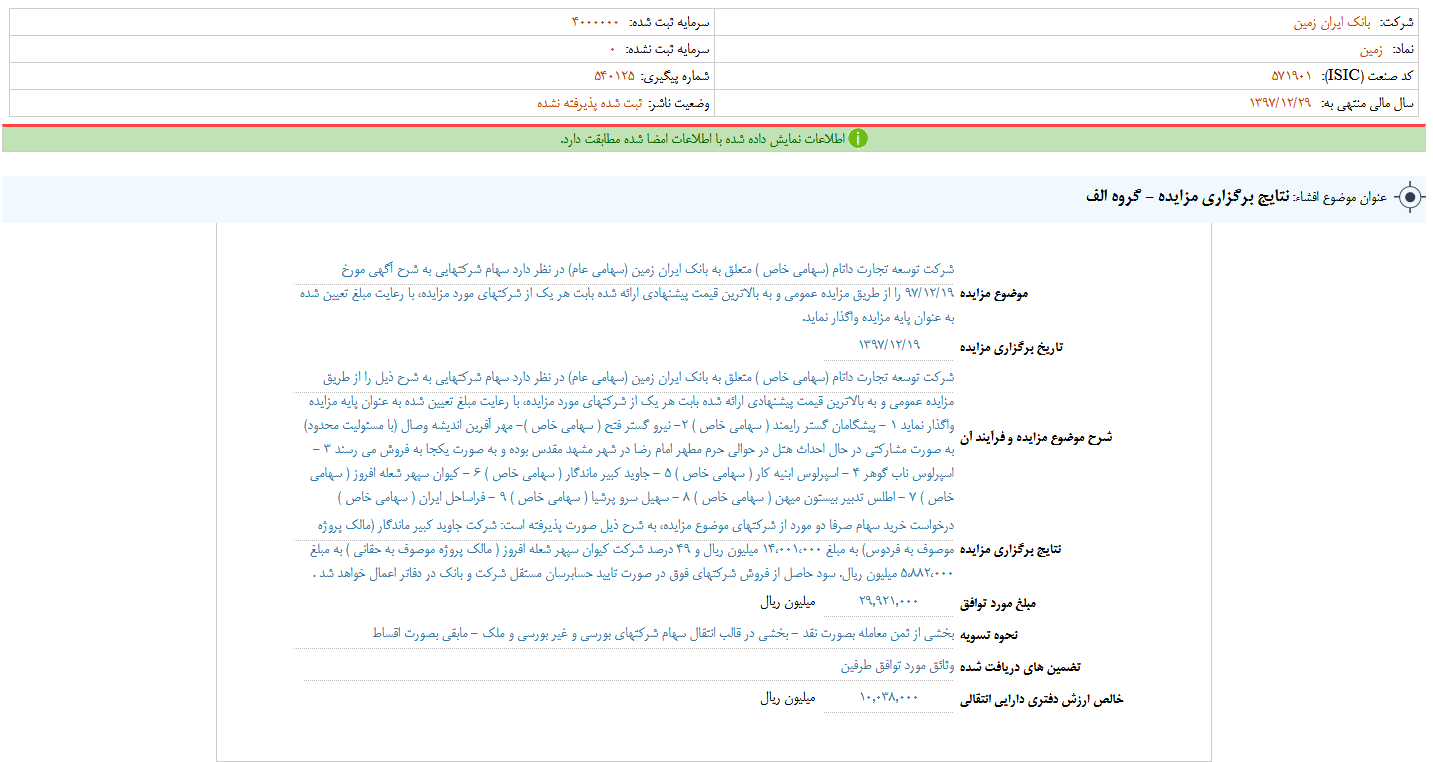Screen dimensions: 1433x762
Task: Click the target icon beside the disclosure title
Action: (1410, 198)
